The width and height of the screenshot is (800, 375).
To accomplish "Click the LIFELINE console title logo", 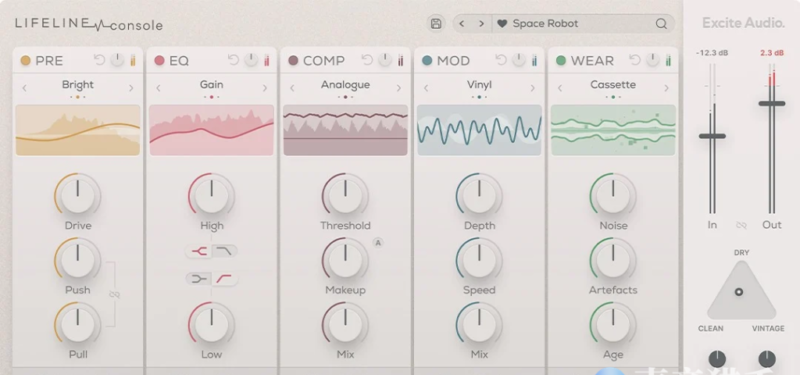I will [89, 24].
